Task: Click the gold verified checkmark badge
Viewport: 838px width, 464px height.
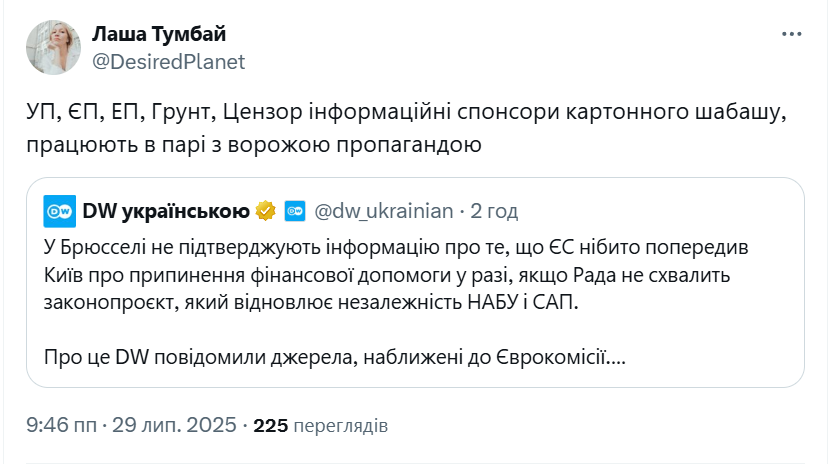Action: pyautogui.click(x=266, y=211)
